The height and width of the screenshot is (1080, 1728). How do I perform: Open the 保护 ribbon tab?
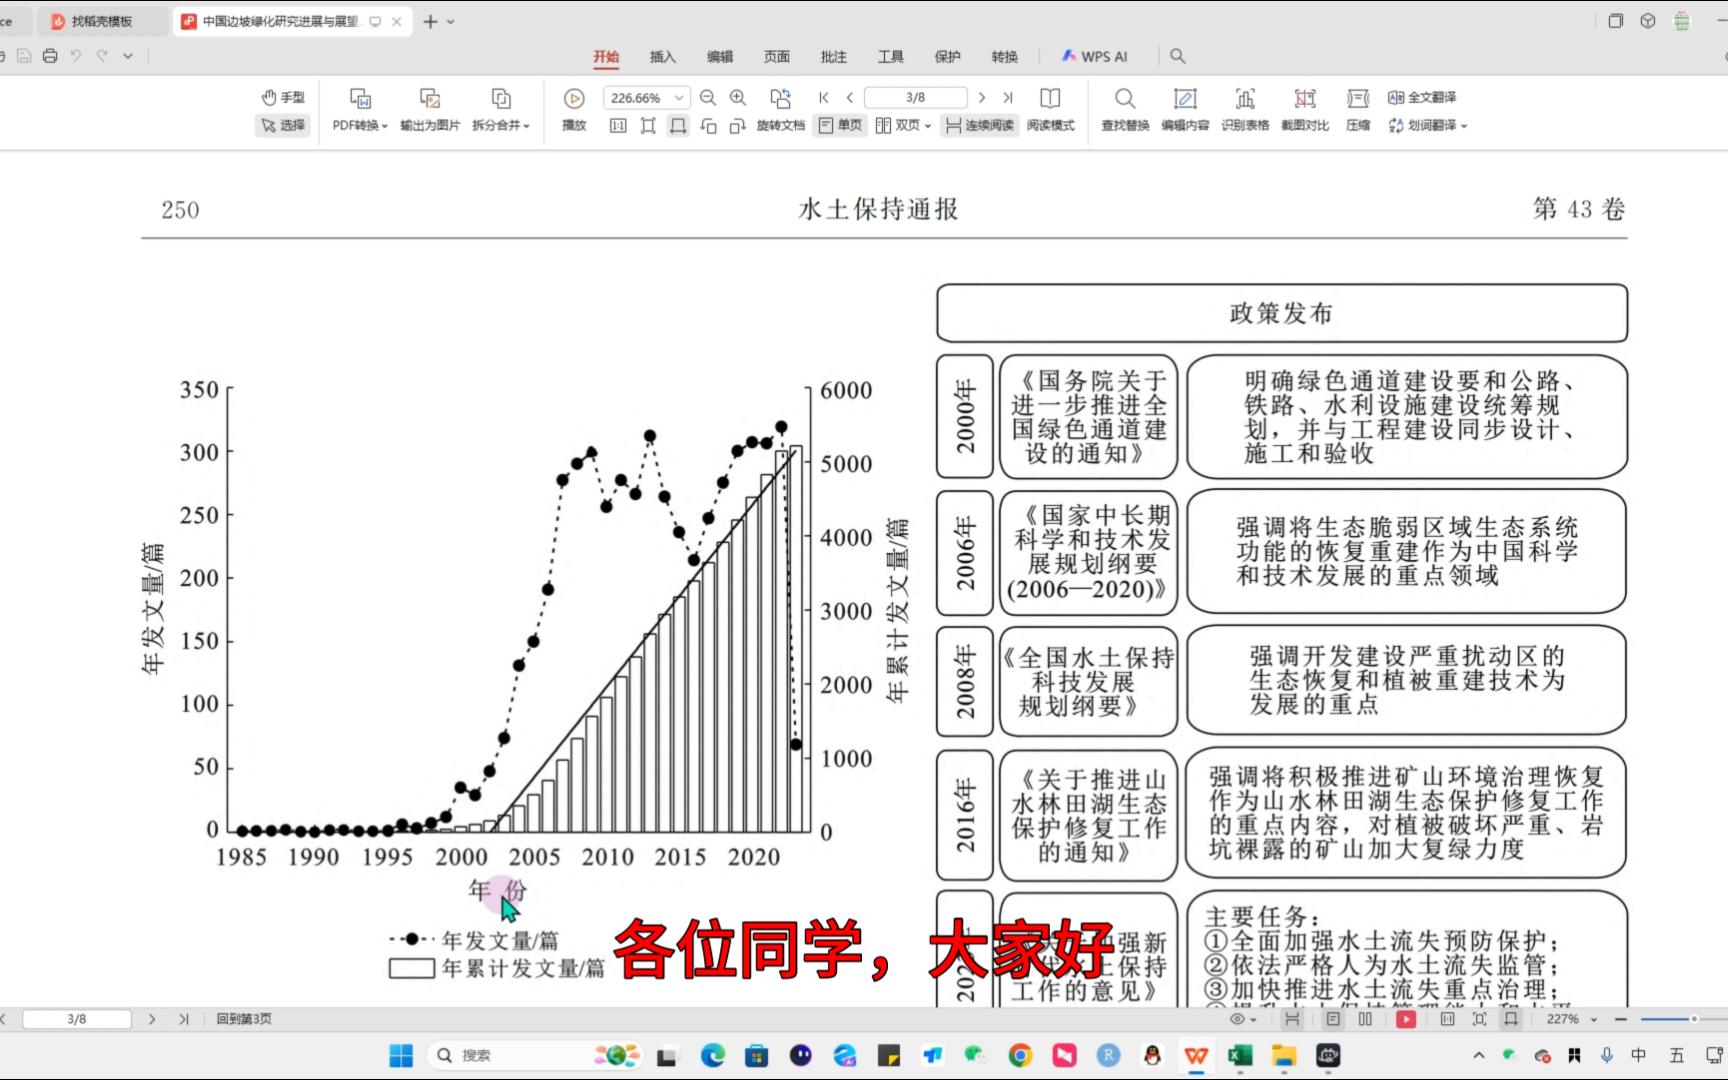[x=948, y=57]
